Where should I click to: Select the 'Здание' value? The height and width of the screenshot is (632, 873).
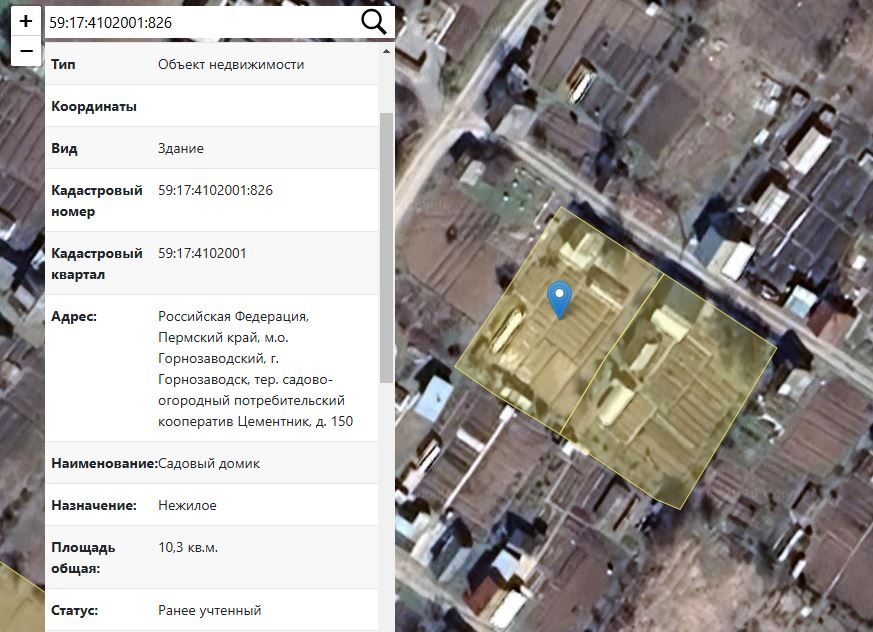point(181,149)
